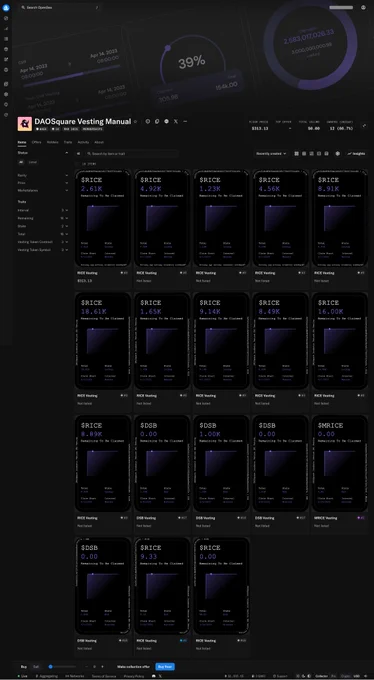The image size is (374, 680).
Task: Click the OpenSea logo in the sidebar
Action: point(6,8)
